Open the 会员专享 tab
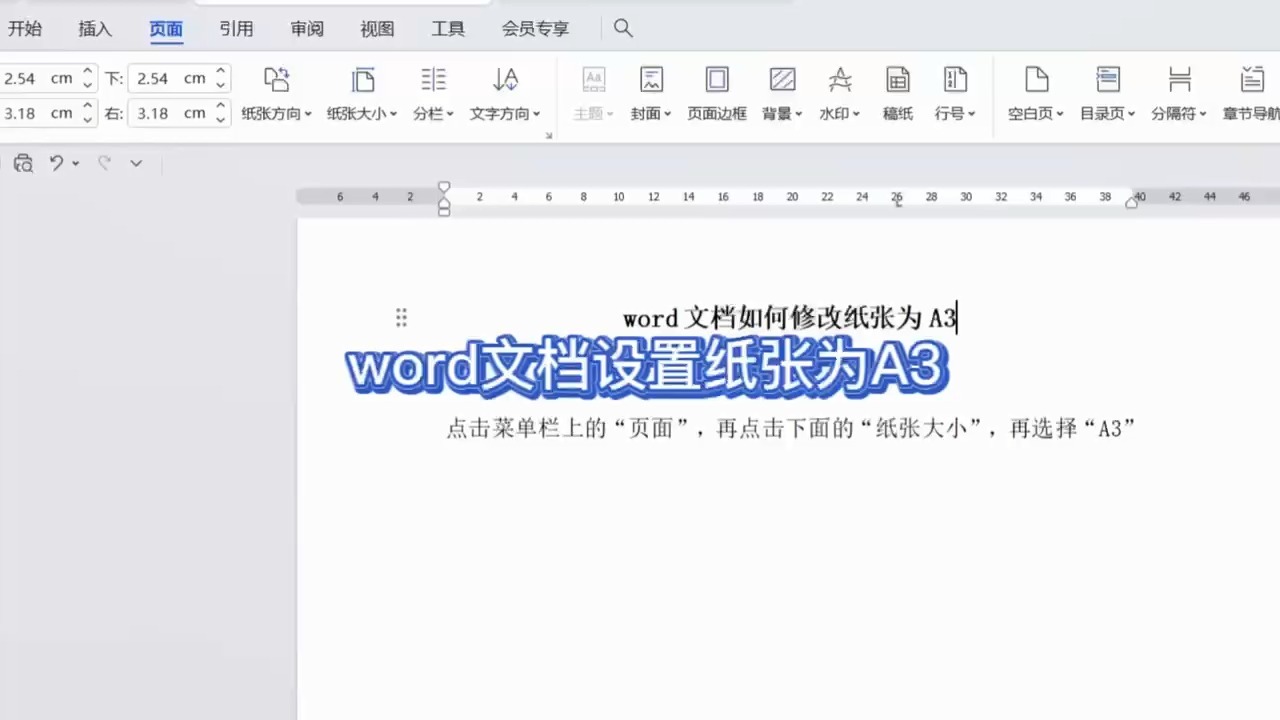Screen dimensions: 1280x720 pos(535,29)
